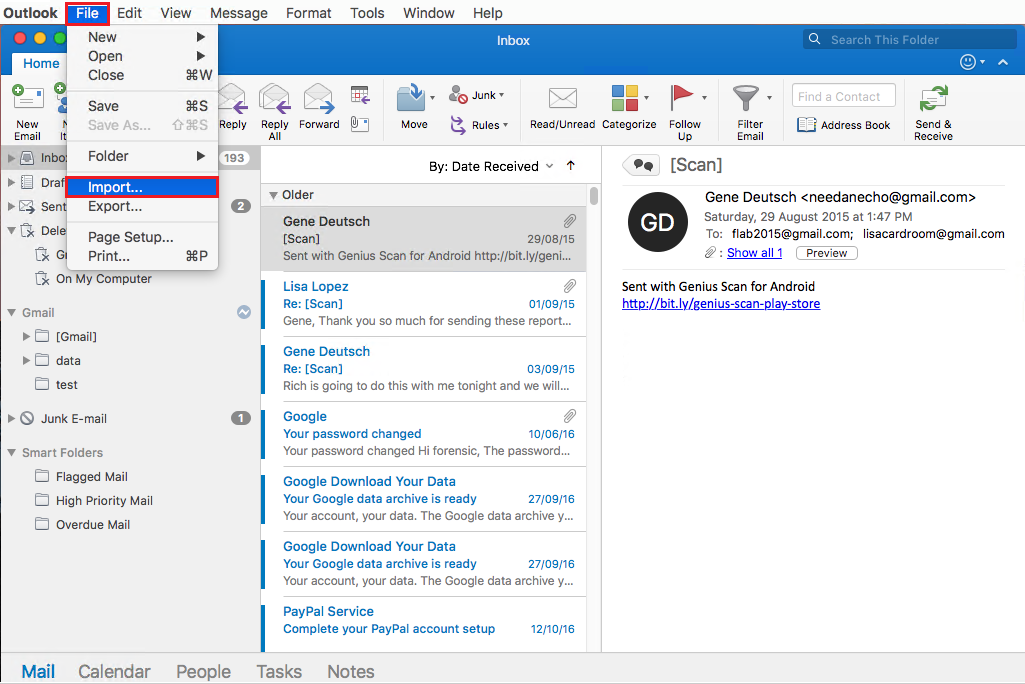This screenshot has width=1025, height=684.
Task: Open the Lisa Lopez Re: [Scan] email
Action: point(425,303)
